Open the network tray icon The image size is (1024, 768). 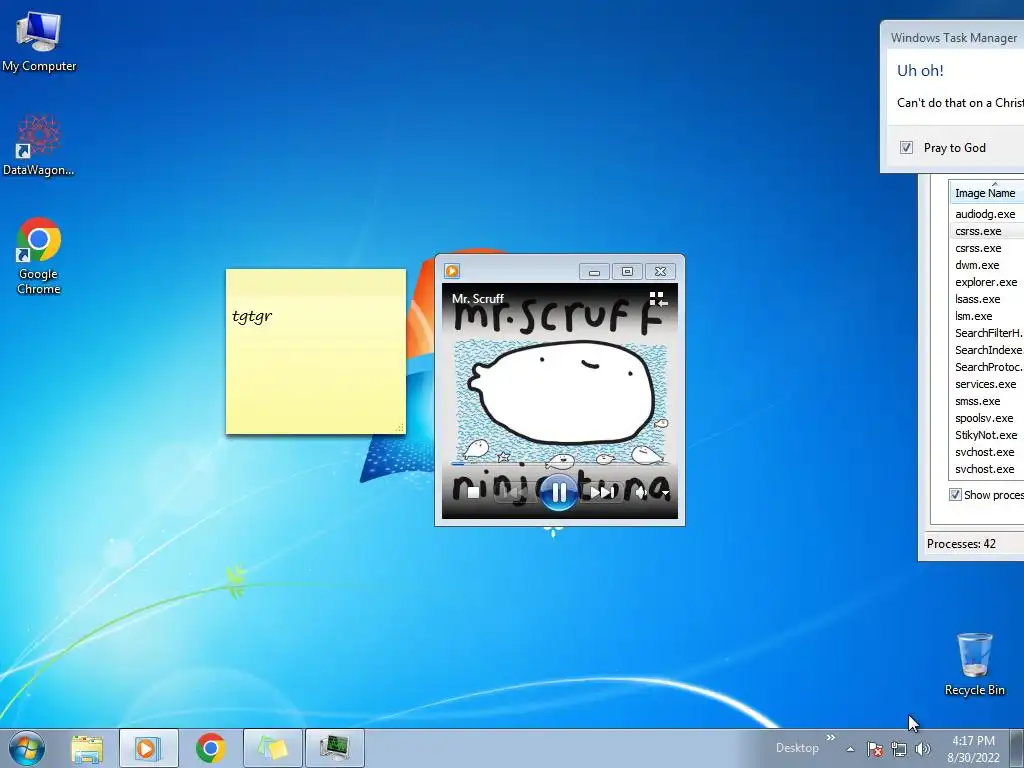tap(899, 749)
